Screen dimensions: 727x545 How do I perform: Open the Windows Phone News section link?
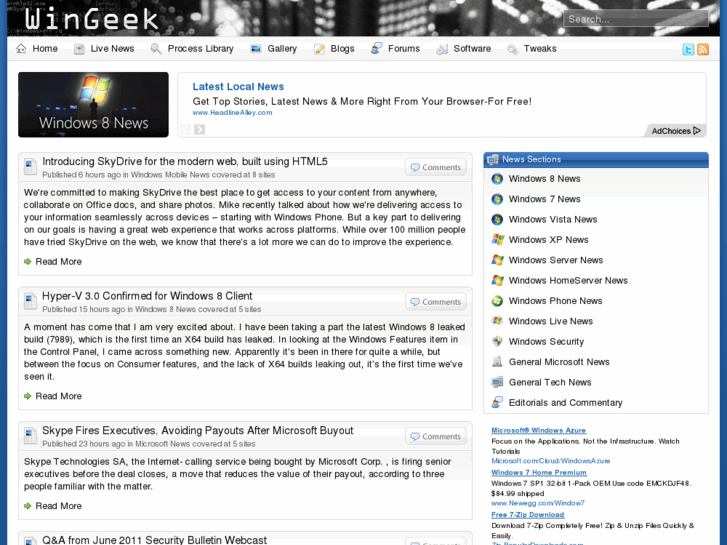click(x=555, y=301)
